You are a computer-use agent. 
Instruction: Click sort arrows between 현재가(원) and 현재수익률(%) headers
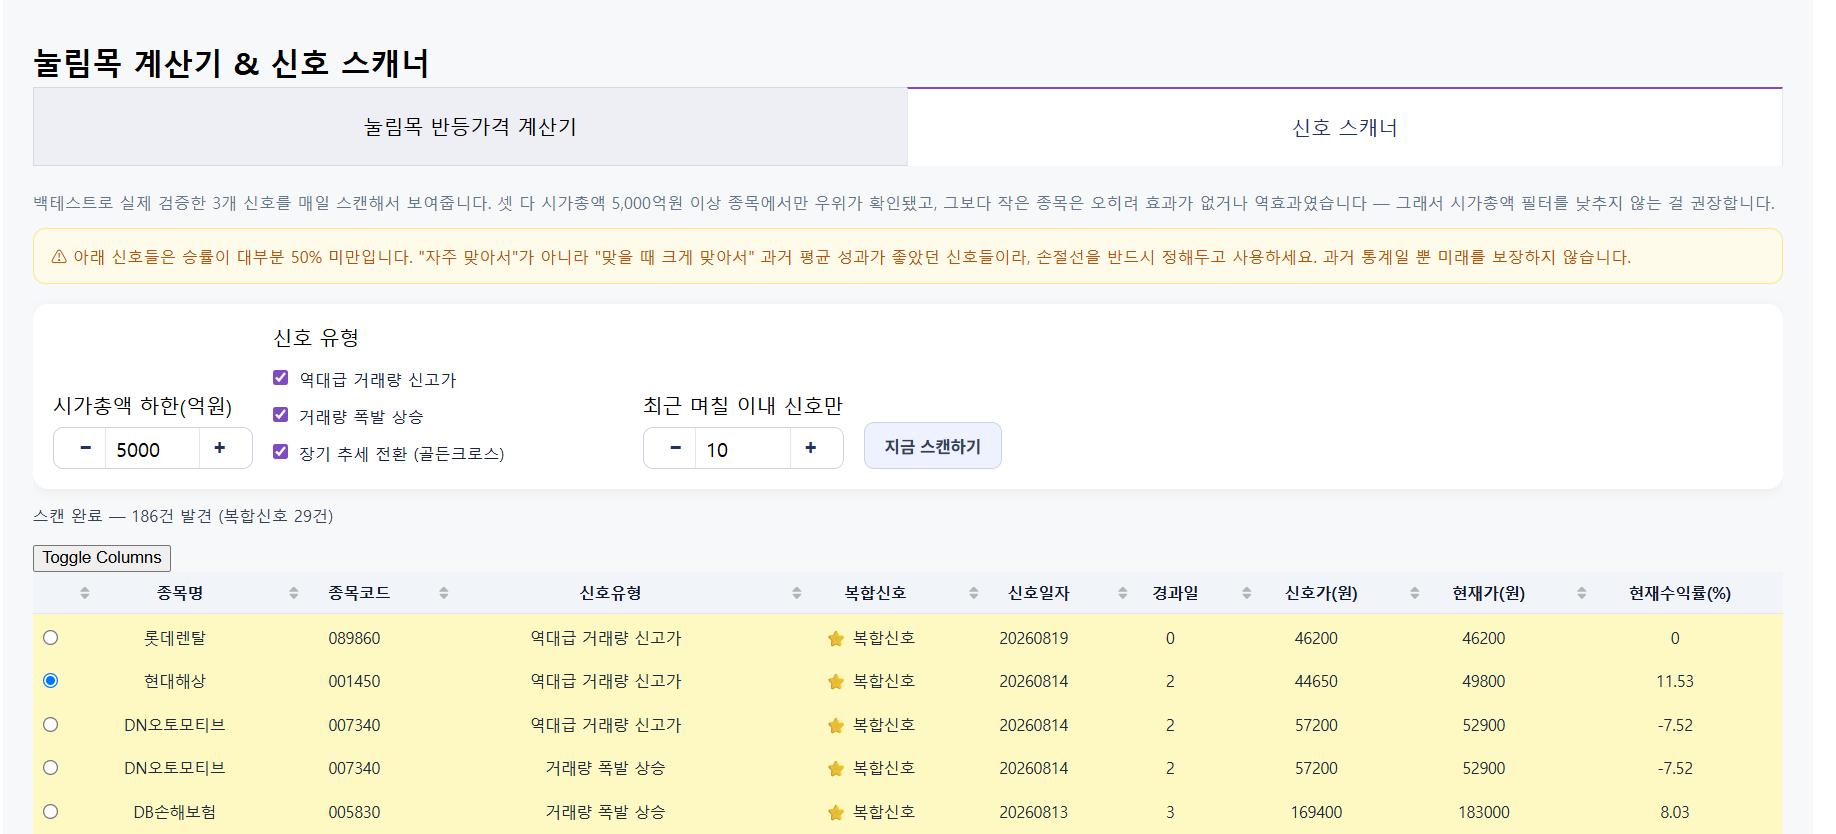[1582, 593]
